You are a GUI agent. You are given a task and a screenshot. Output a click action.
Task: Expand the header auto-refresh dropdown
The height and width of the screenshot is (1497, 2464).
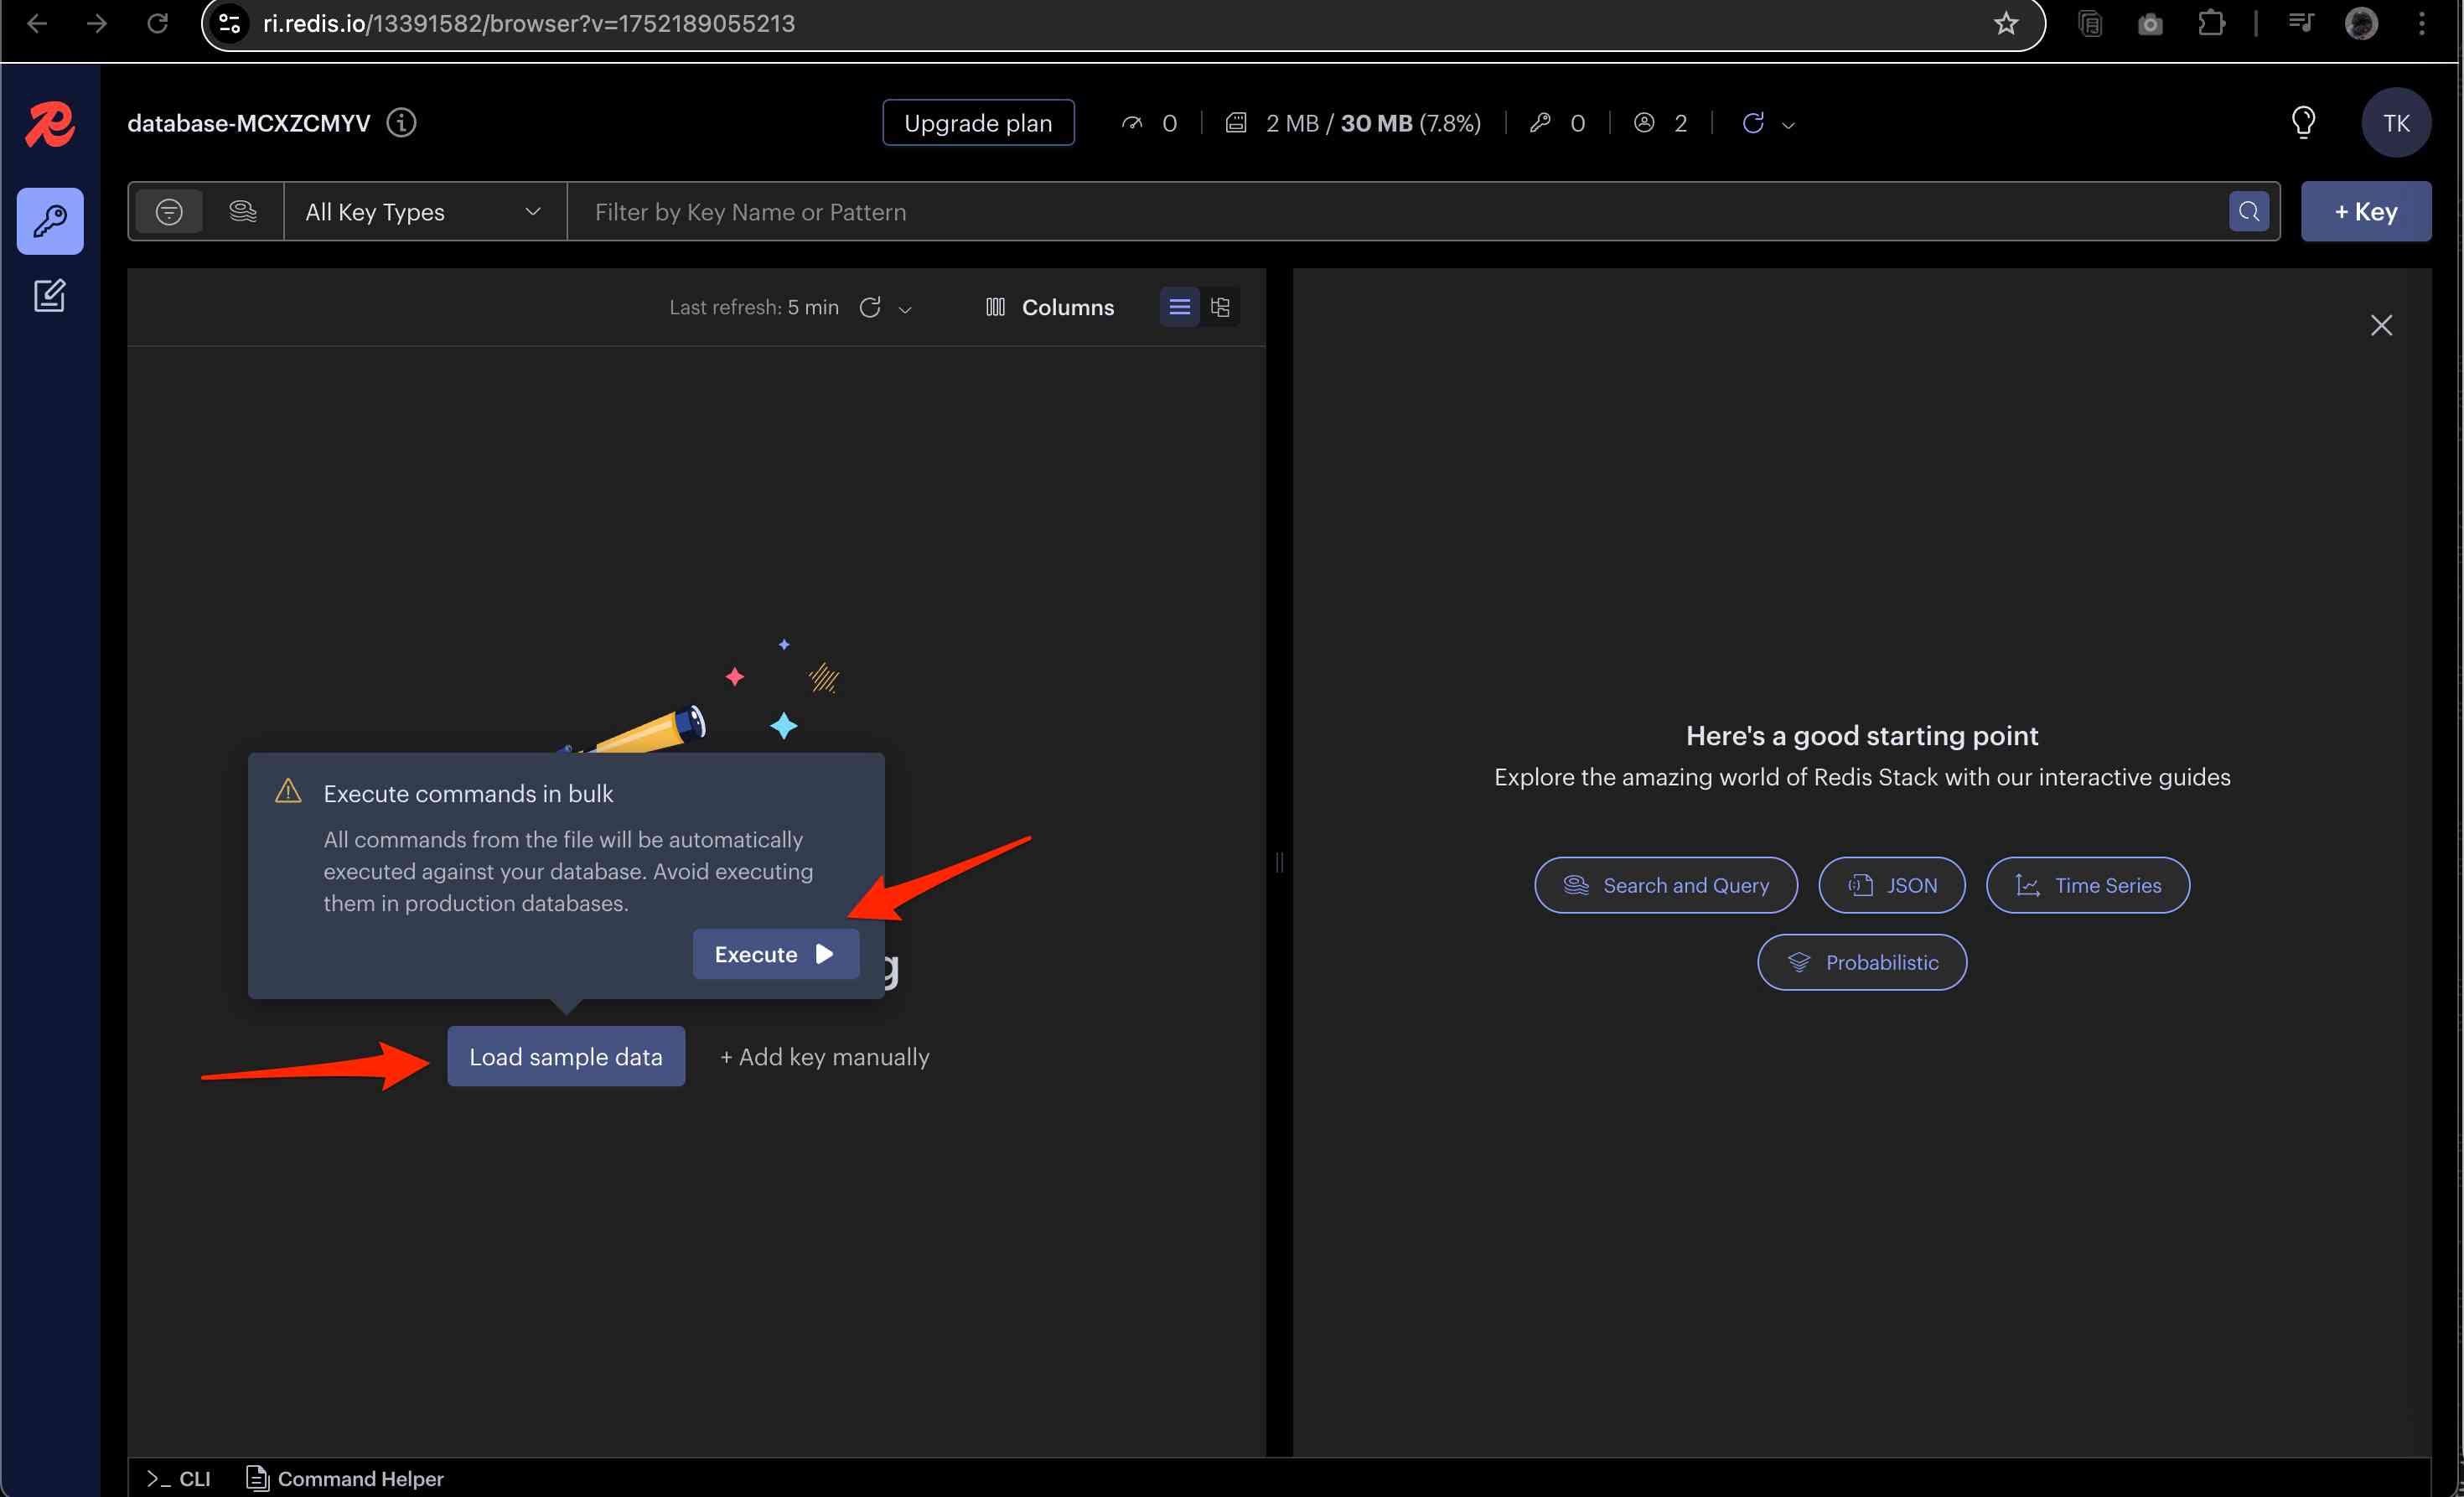[x=1789, y=126]
